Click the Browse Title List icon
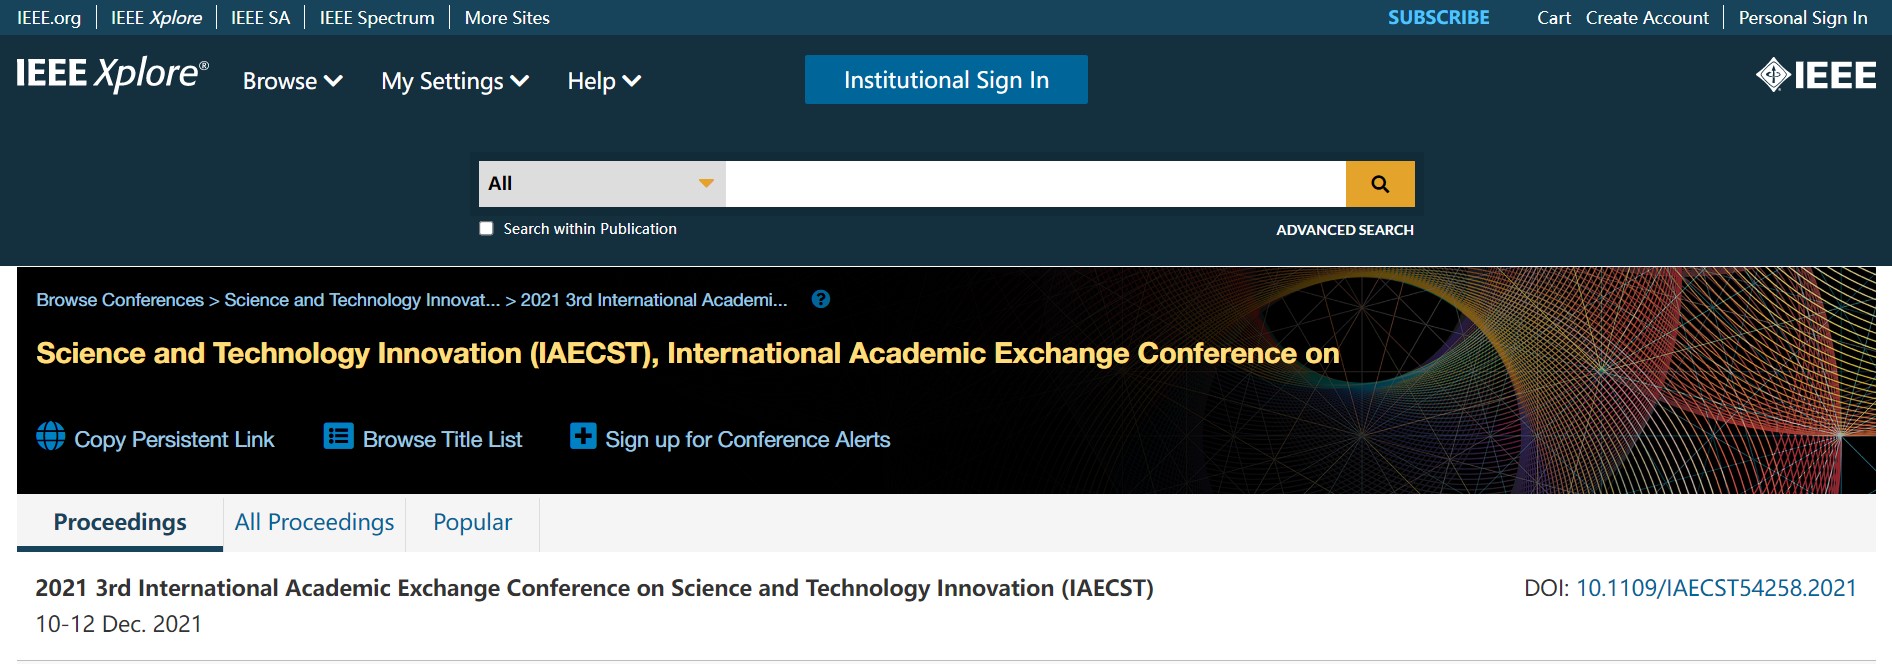The width and height of the screenshot is (1892, 664). coord(339,436)
